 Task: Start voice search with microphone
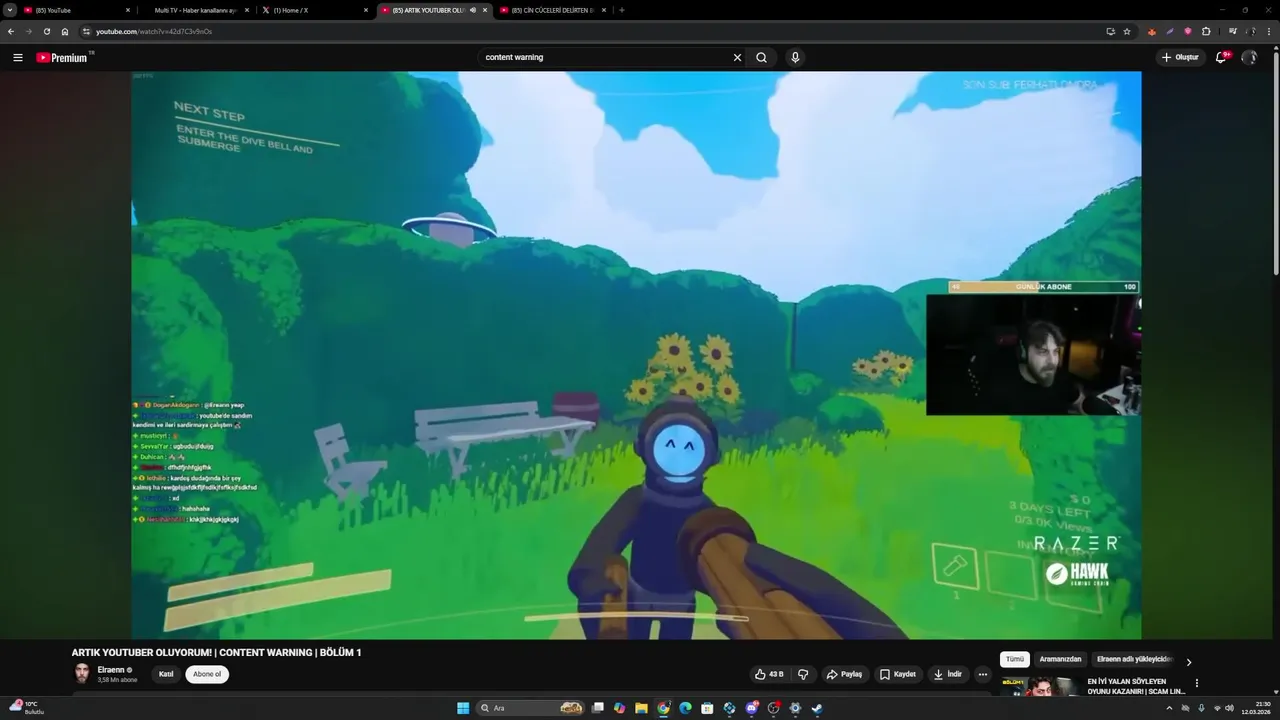click(795, 58)
